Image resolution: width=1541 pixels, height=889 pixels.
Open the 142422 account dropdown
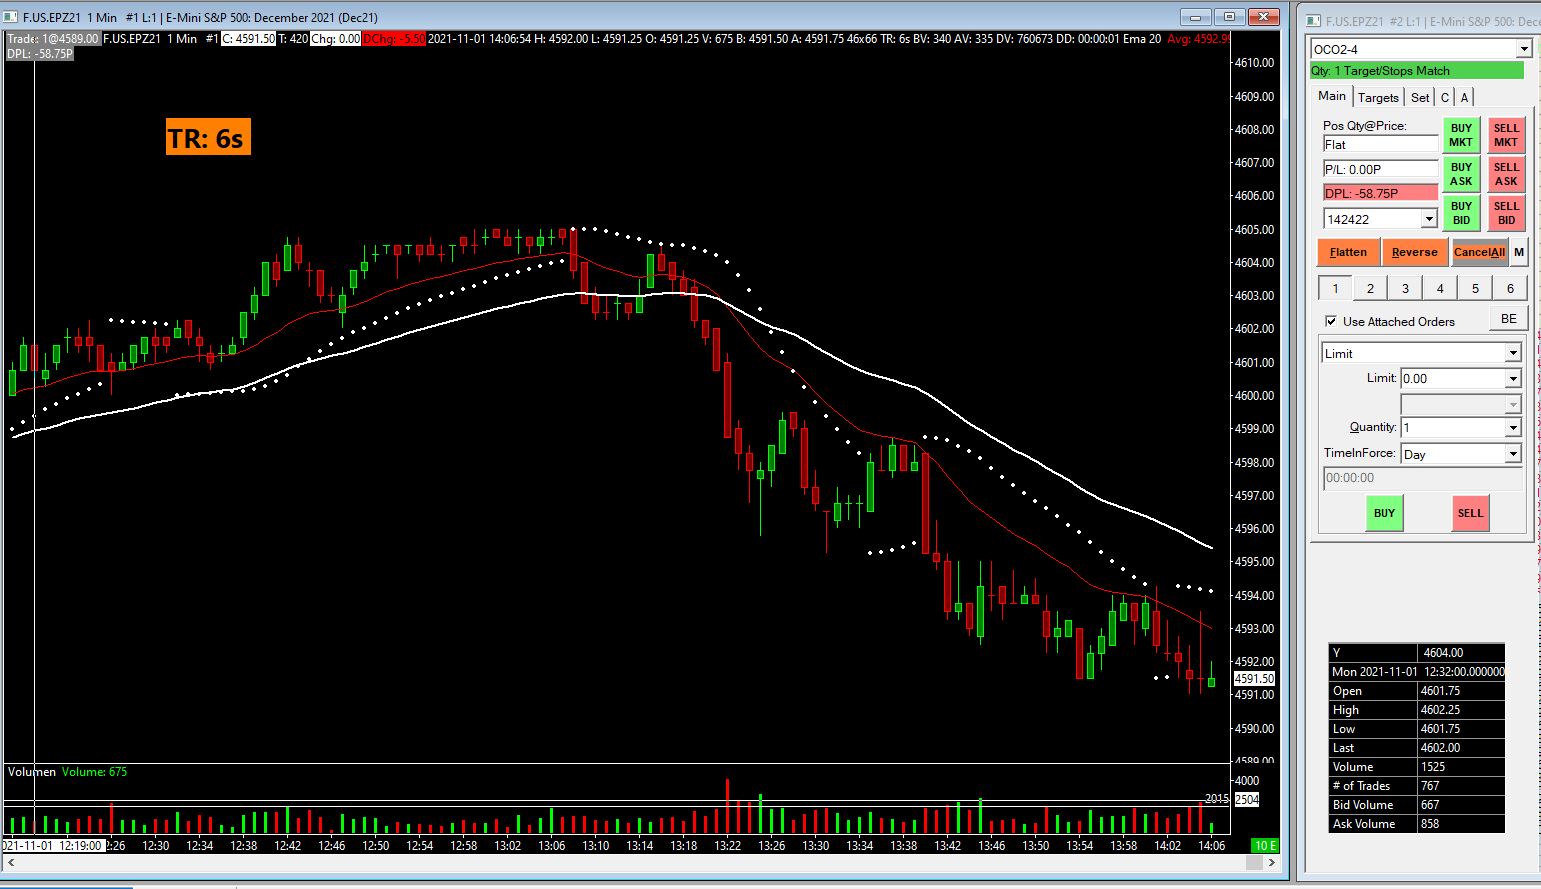(x=1430, y=219)
